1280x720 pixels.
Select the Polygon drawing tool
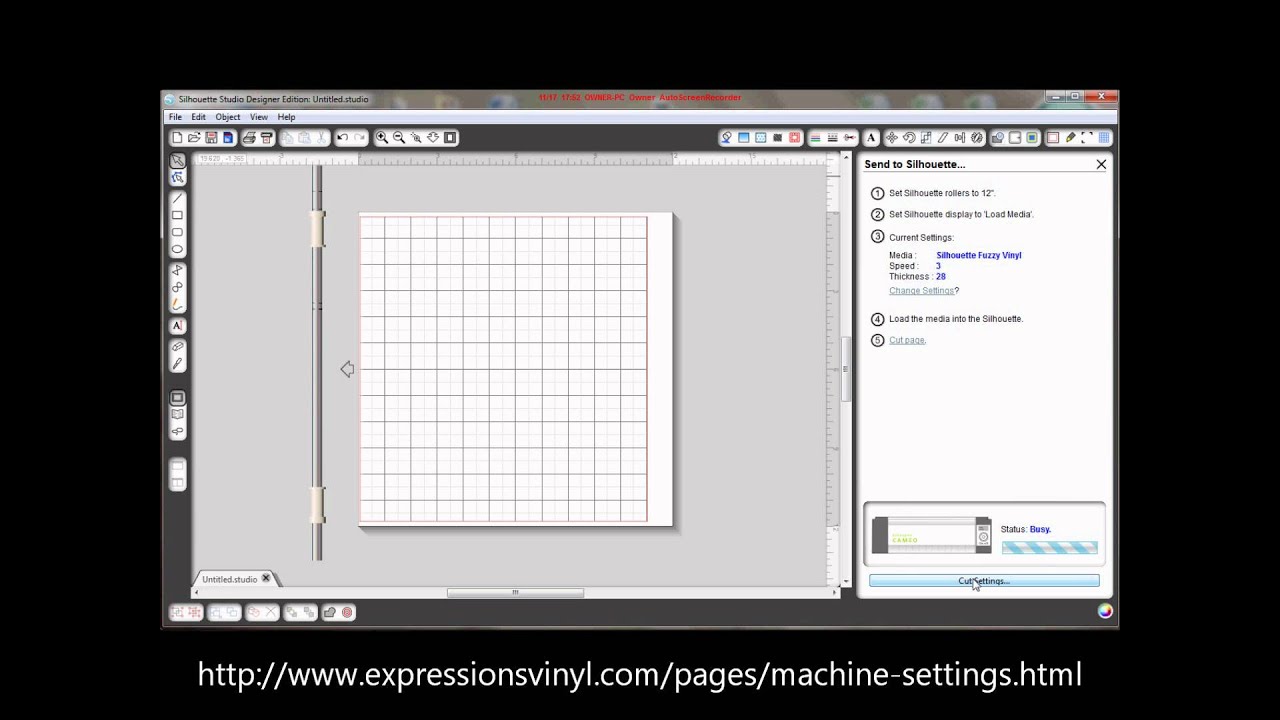[177, 270]
